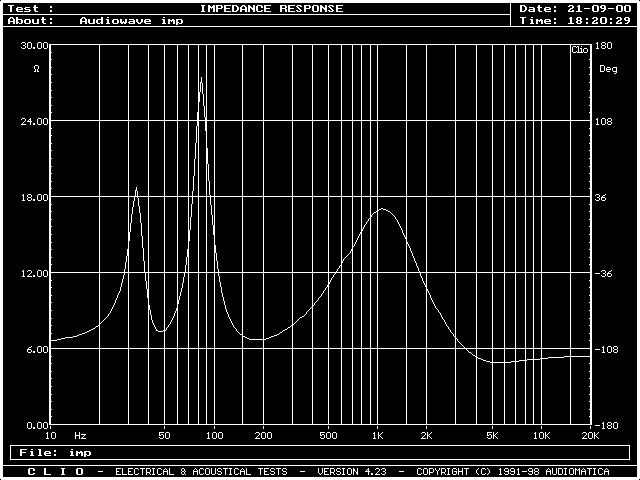Click the 100 frequency axis label

214,436
